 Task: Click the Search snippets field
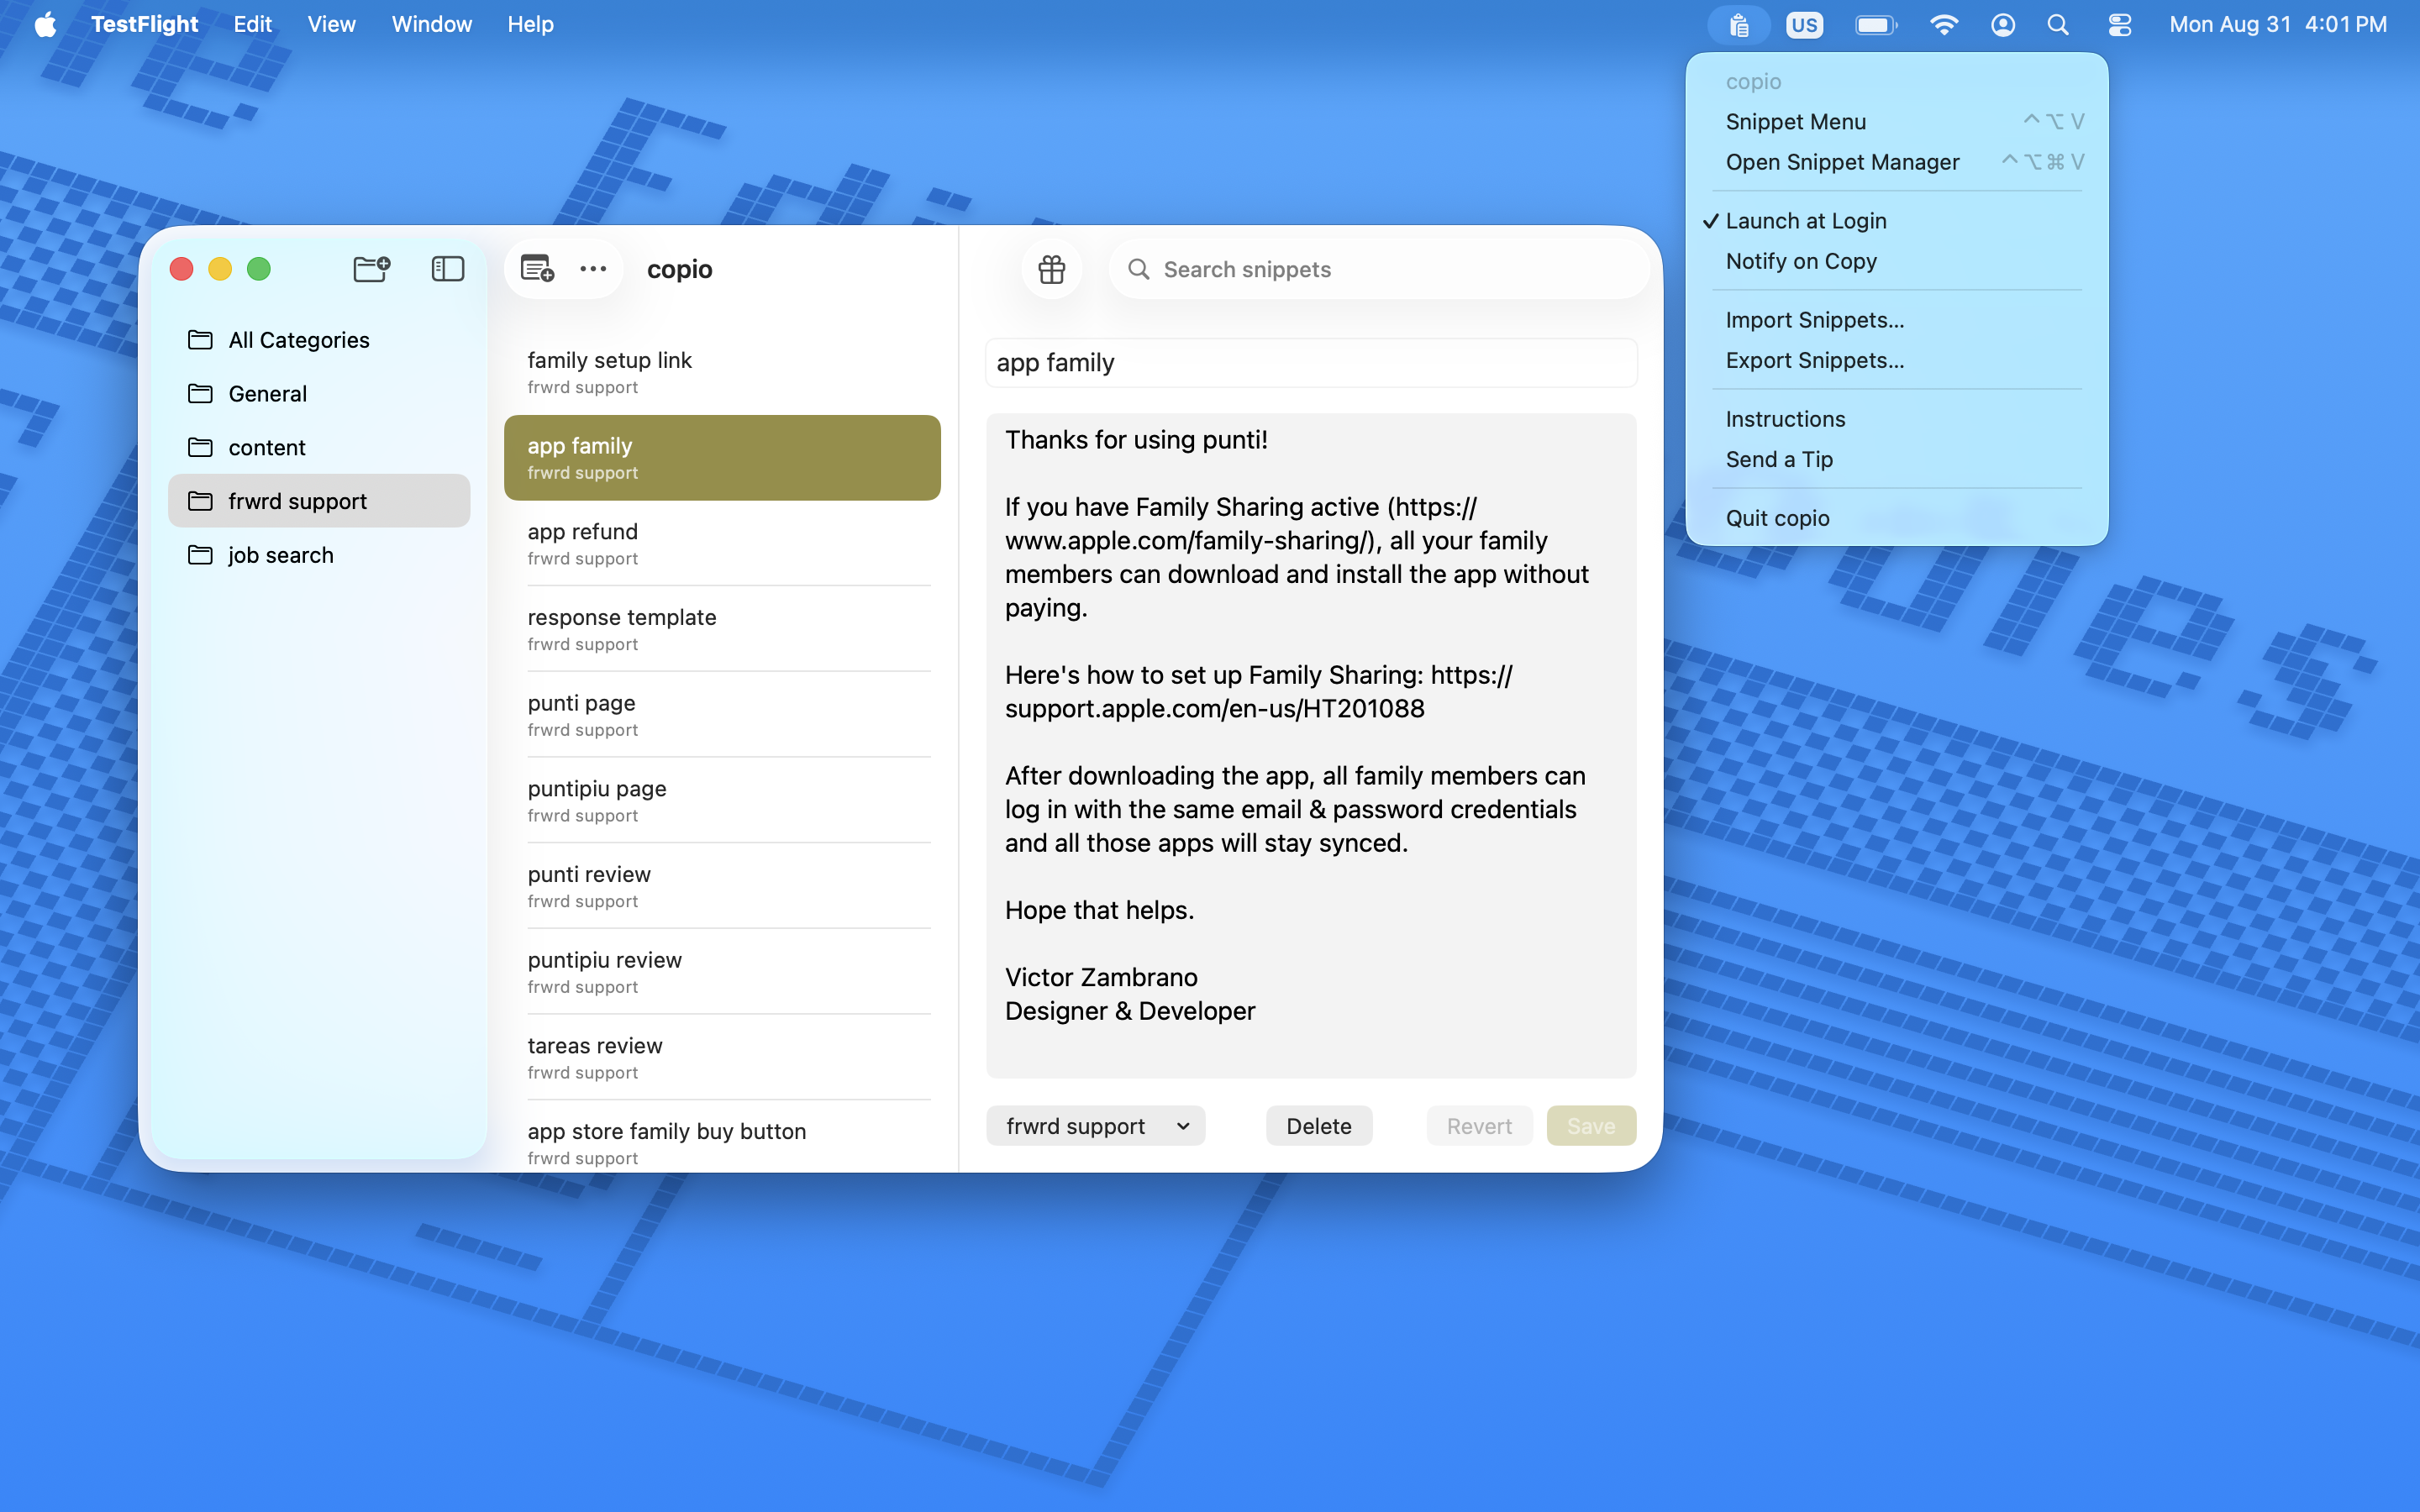[1379, 269]
